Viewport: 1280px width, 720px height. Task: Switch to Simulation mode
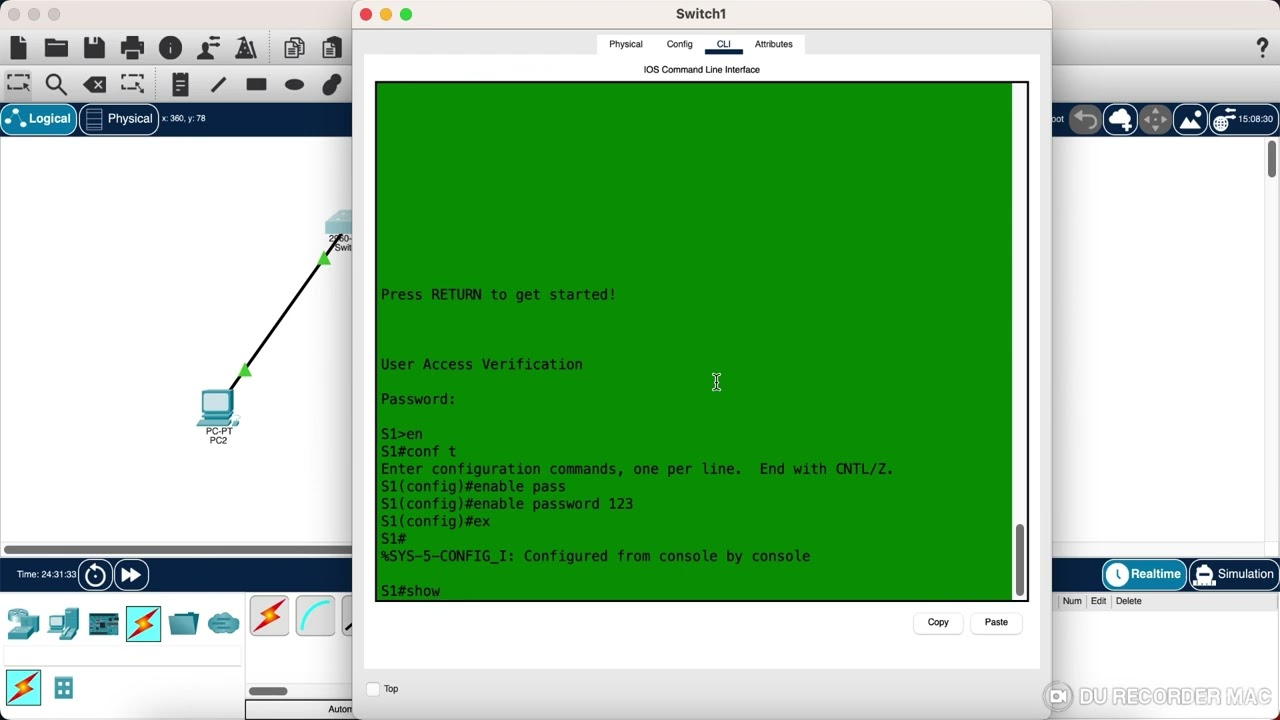(x=1234, y=574)
